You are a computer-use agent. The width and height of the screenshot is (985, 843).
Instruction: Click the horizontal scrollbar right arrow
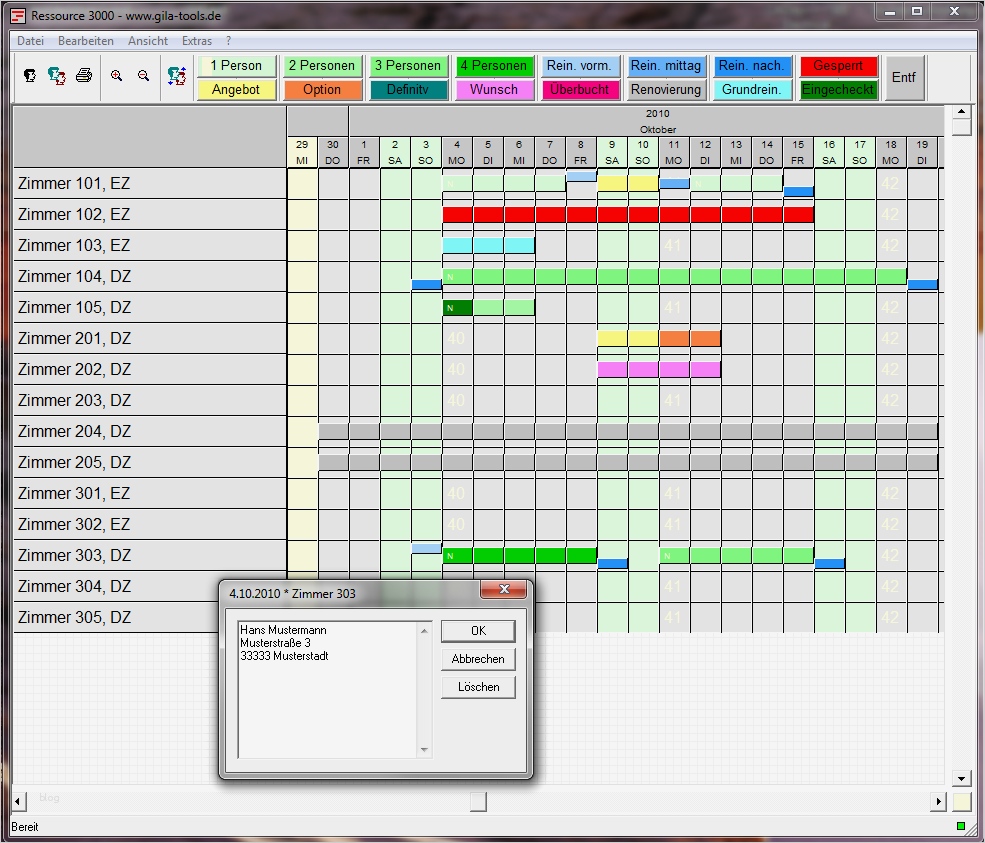click(939, 802)
